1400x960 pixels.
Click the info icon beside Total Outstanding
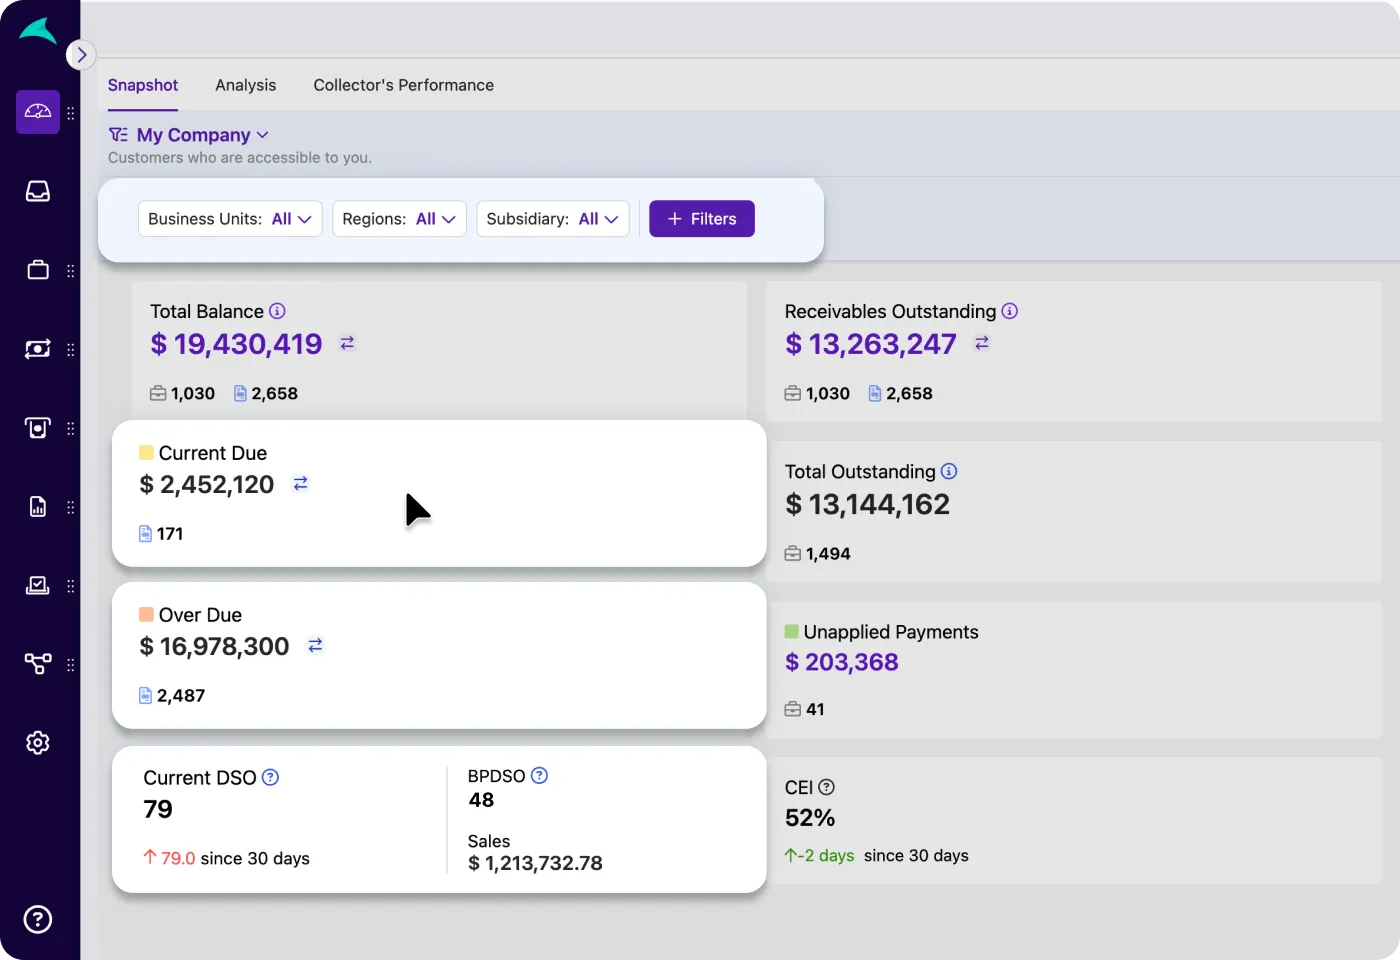tap(949, 471)
